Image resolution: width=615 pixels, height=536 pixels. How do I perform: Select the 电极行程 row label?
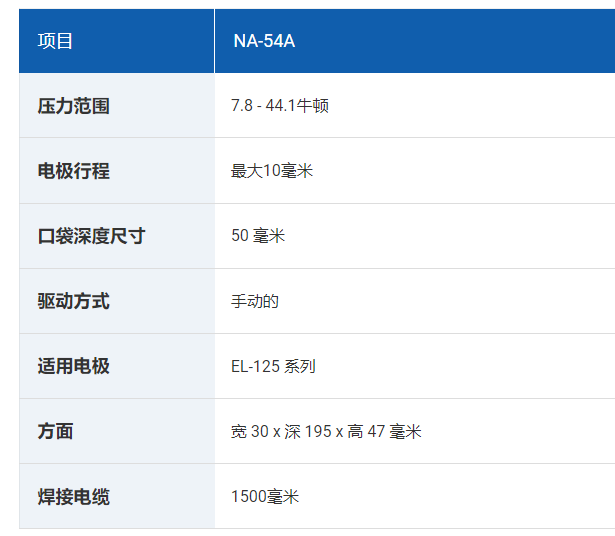point(73,171)
